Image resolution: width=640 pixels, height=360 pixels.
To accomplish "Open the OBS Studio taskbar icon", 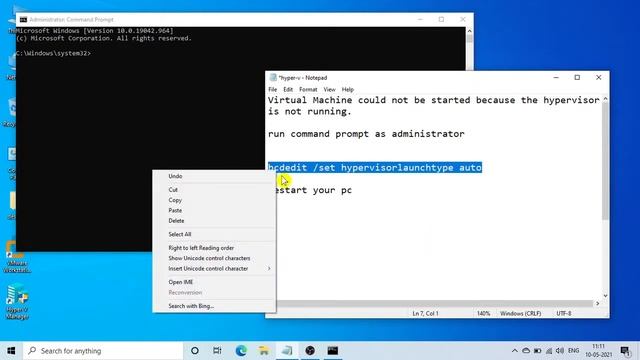I will point(310,351).
